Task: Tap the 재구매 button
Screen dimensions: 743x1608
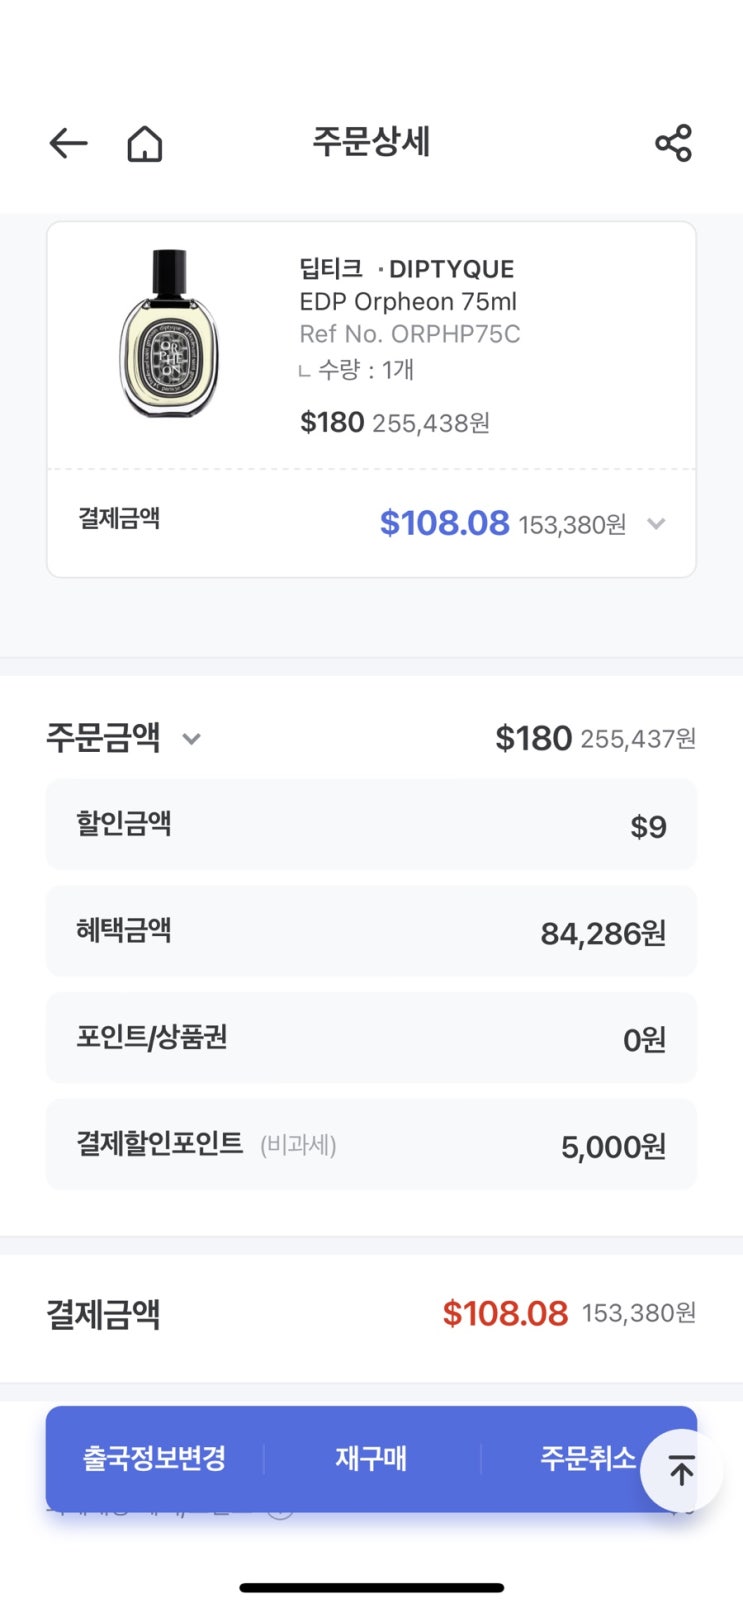Action: pyautogui.click(x=371, y=1458)
